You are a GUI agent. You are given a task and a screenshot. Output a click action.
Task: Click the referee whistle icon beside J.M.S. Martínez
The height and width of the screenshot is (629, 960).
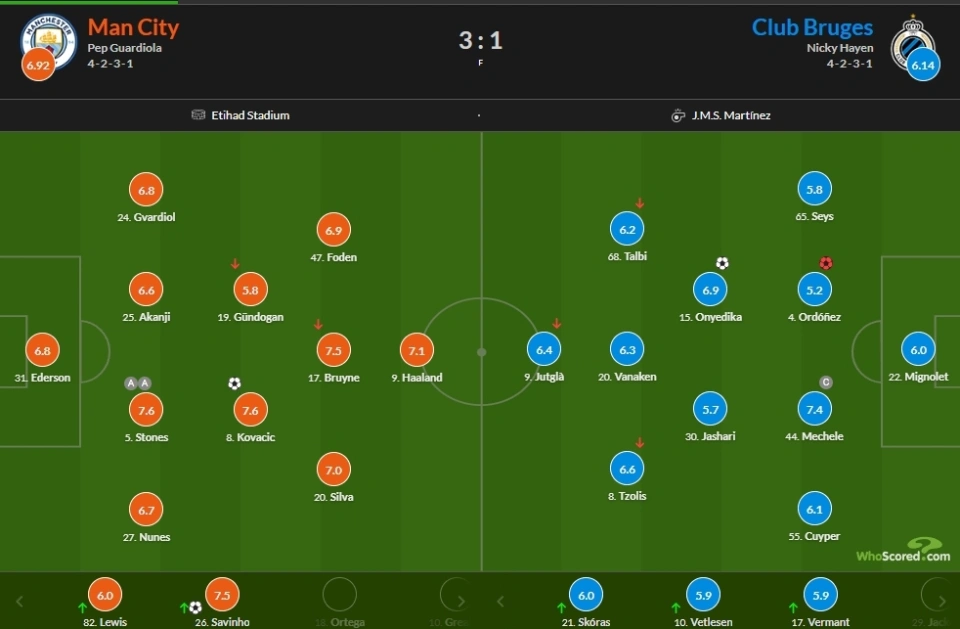(678, 115)
